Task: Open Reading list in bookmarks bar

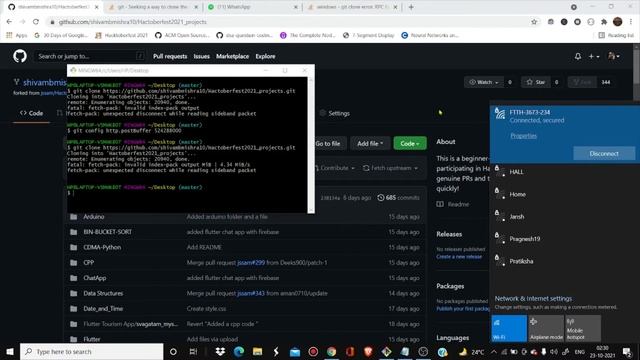Action: pos(616,36)
